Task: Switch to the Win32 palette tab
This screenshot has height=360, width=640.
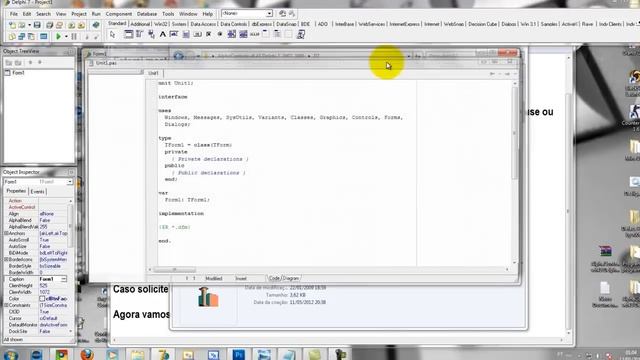Action: pyautogui.click(x=161, y=24)
